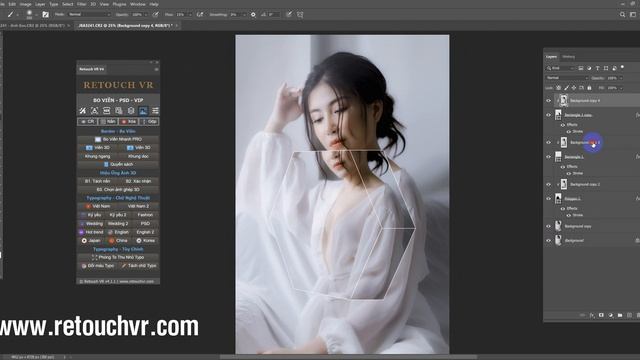Viewport: 640px width, 360px height.
Task: Open the Flow value dropdown arrow
Action: coord(190,14)
